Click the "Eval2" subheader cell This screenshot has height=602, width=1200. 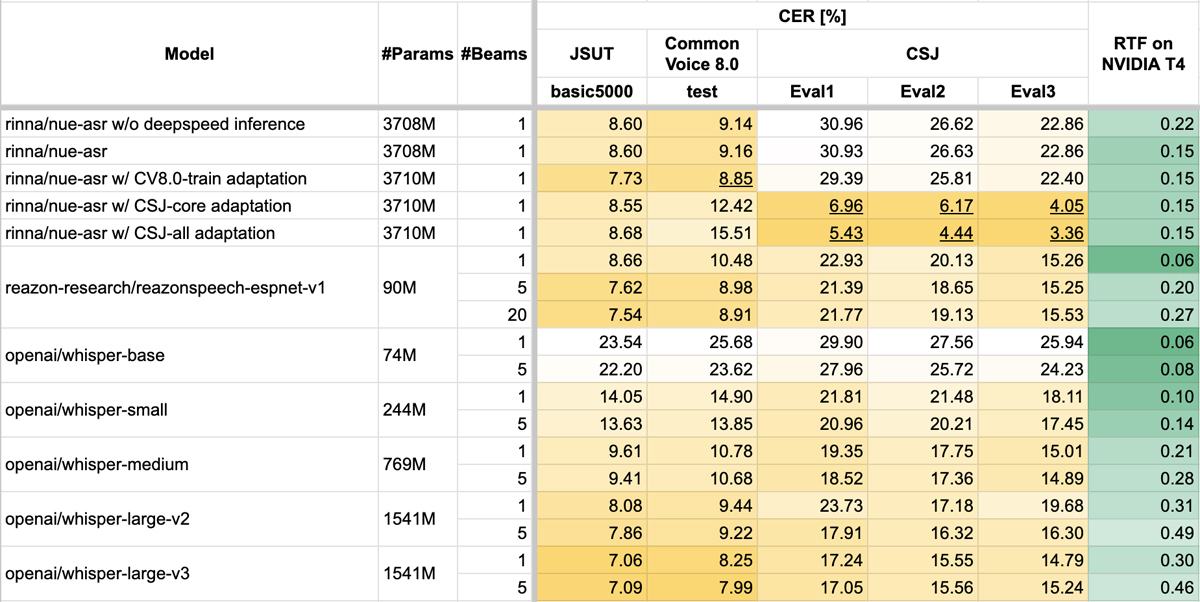[x=922, y=92]
